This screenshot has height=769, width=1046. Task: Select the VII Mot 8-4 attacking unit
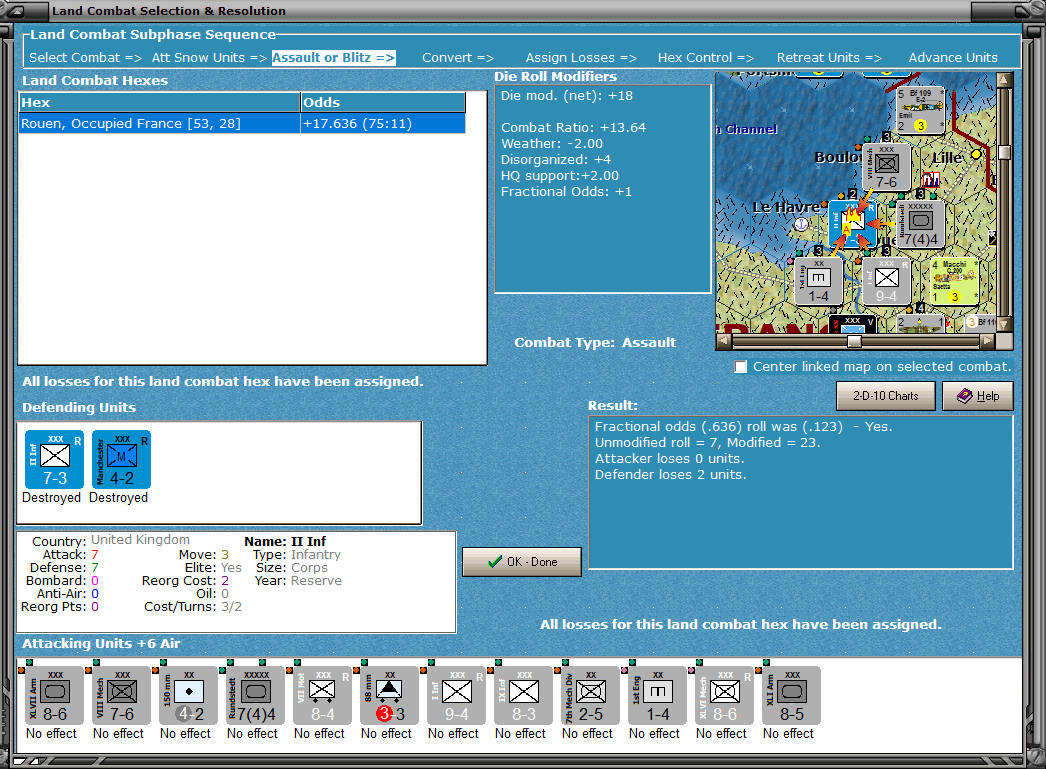[x=323, y=696]
